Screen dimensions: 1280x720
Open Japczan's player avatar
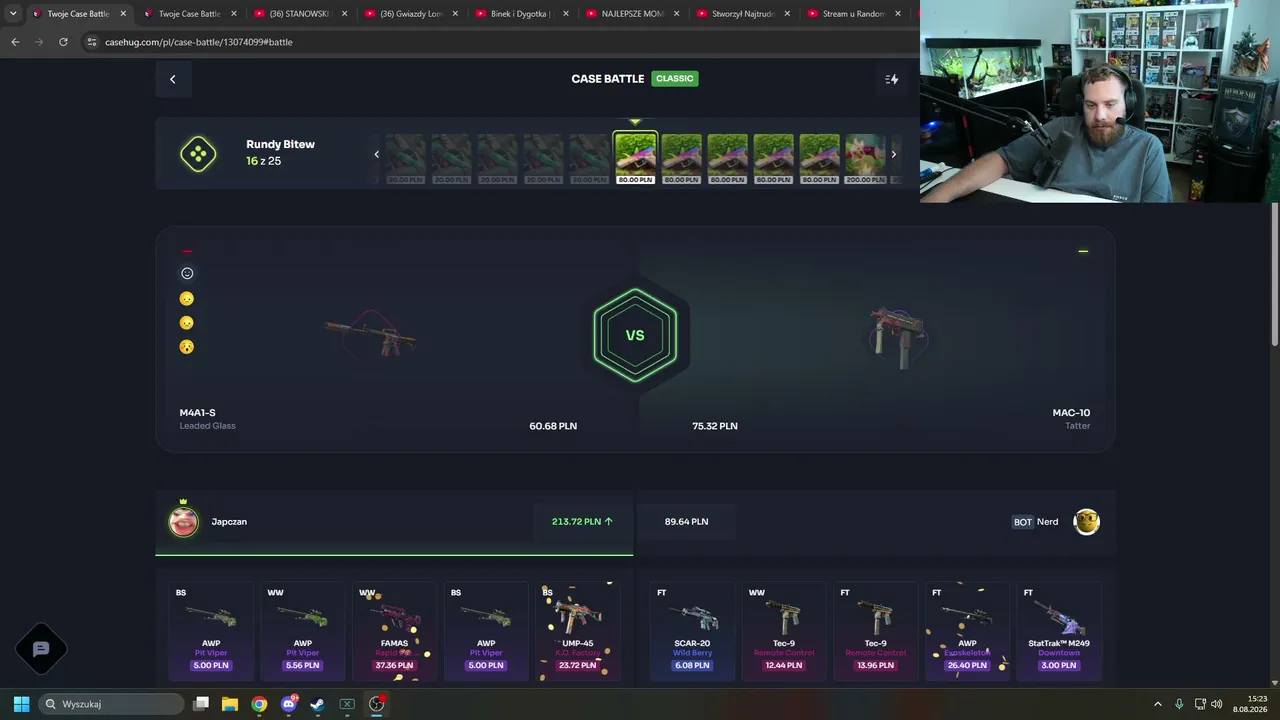(x=183, y=521)
